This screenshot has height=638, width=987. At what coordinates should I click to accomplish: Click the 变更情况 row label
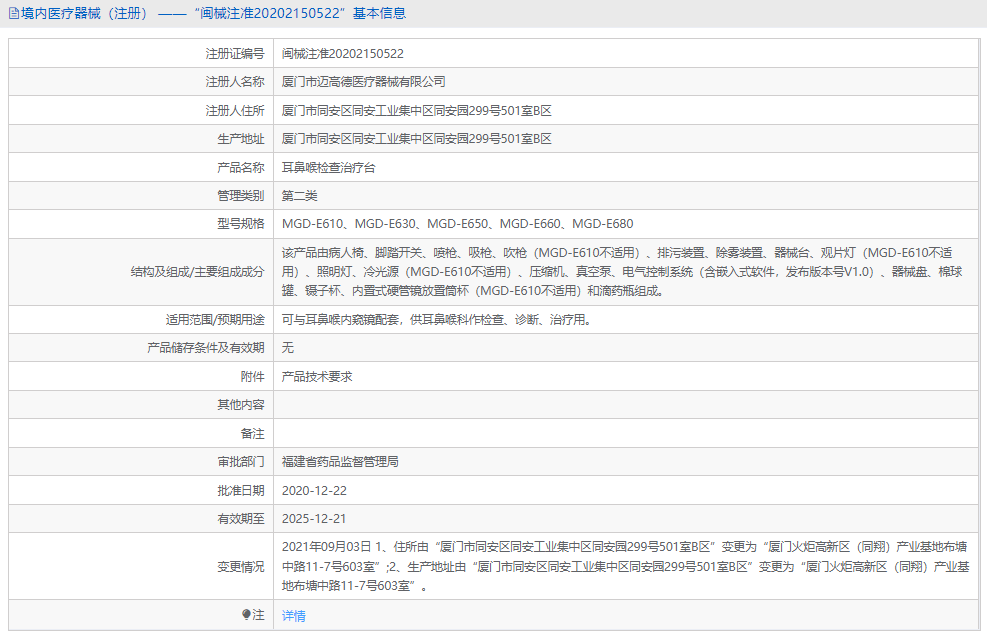pyautogui.click(x=240, y=567)
